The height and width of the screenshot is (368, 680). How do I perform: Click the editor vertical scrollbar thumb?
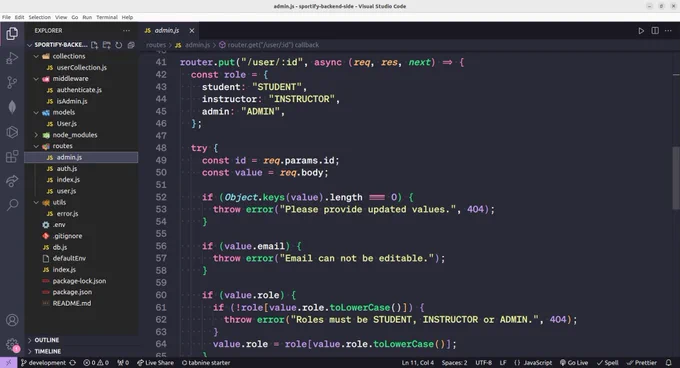pos(676,177)
